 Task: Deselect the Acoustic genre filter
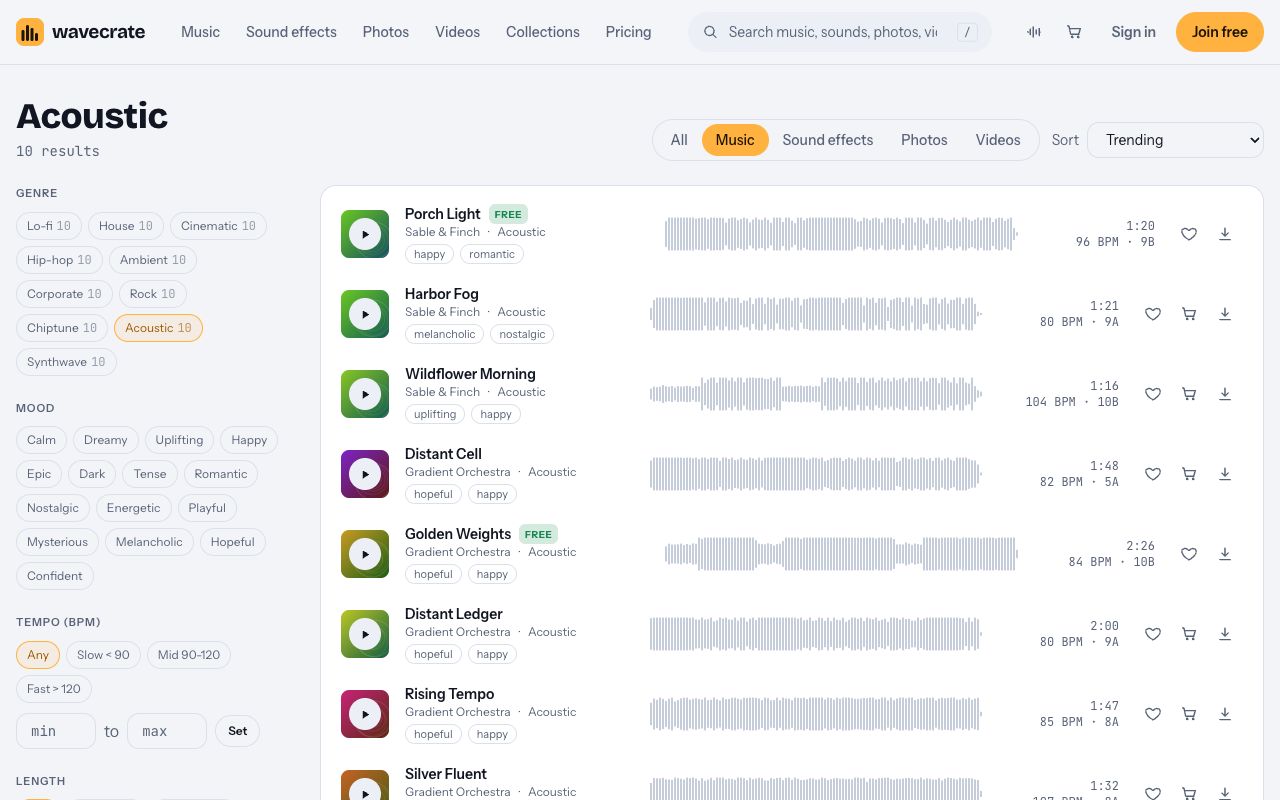158,328
